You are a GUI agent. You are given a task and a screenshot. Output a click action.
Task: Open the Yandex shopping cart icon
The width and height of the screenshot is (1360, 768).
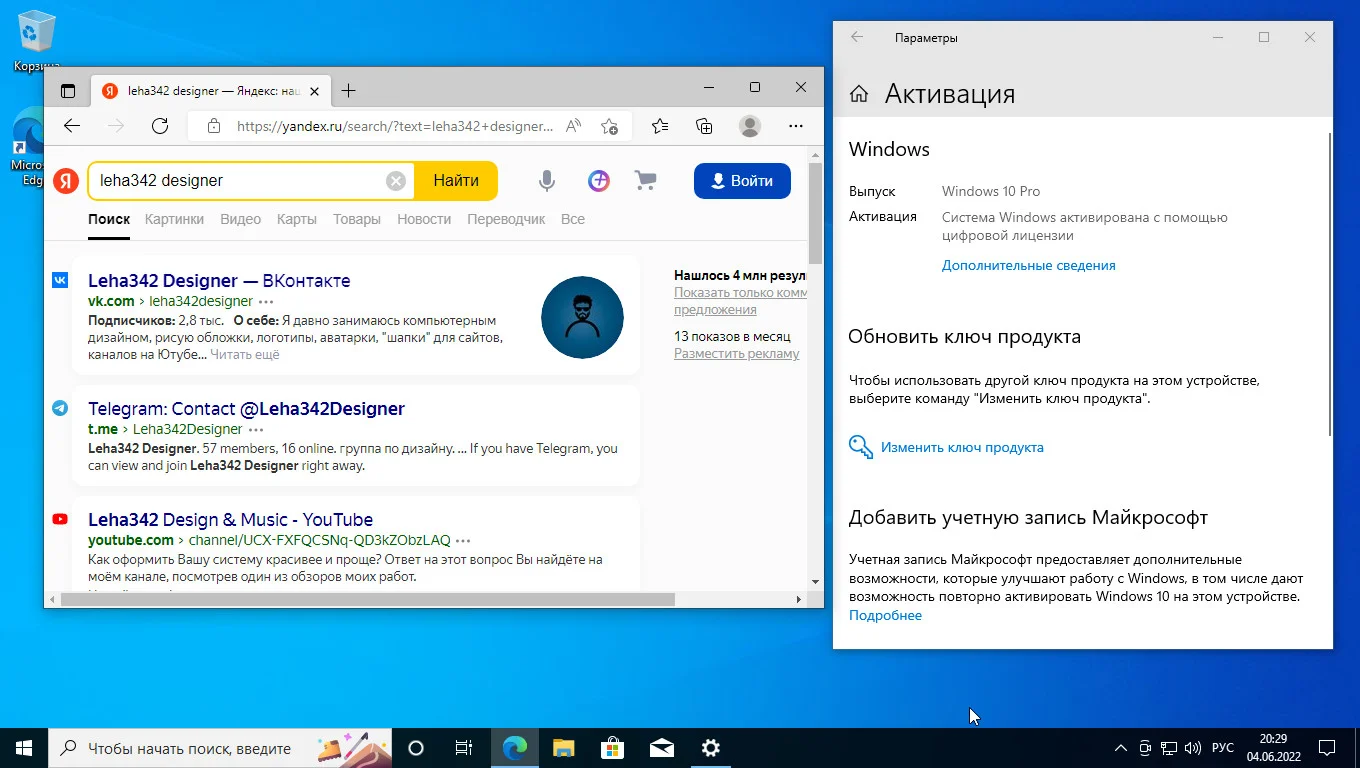coord(646,181)
